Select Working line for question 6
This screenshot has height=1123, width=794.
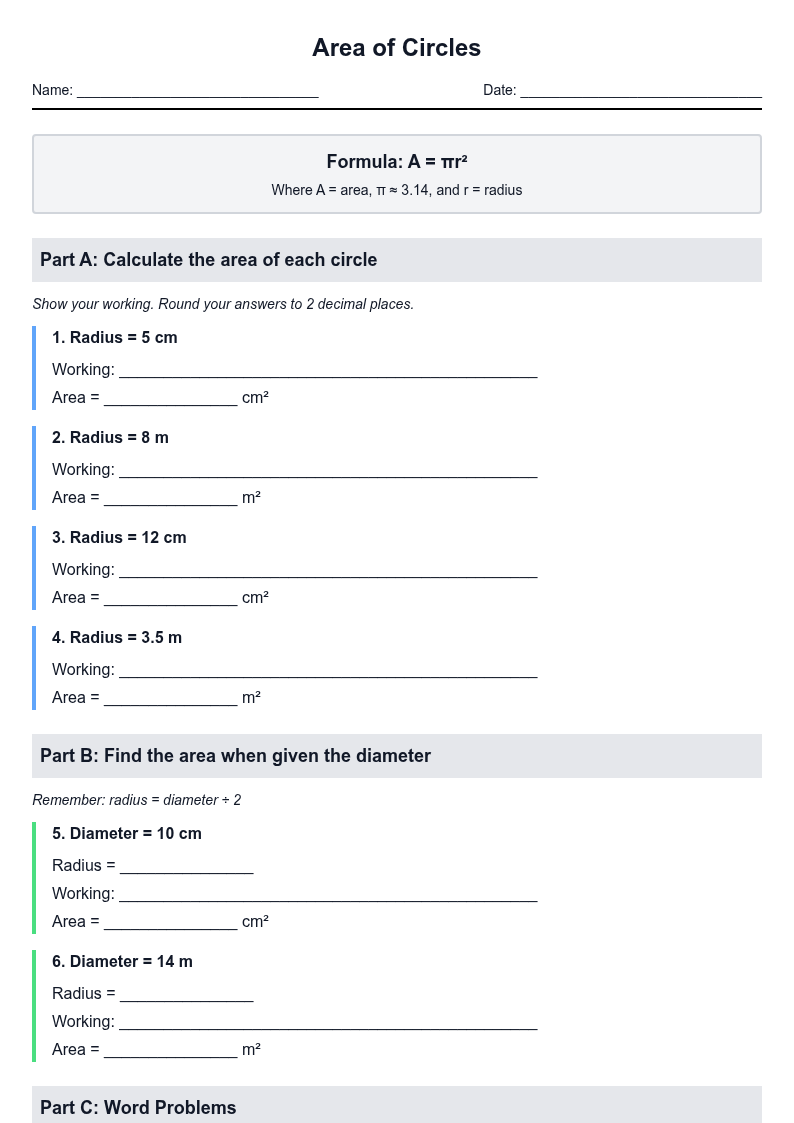pyautogui.click(x=328, y=1022)
